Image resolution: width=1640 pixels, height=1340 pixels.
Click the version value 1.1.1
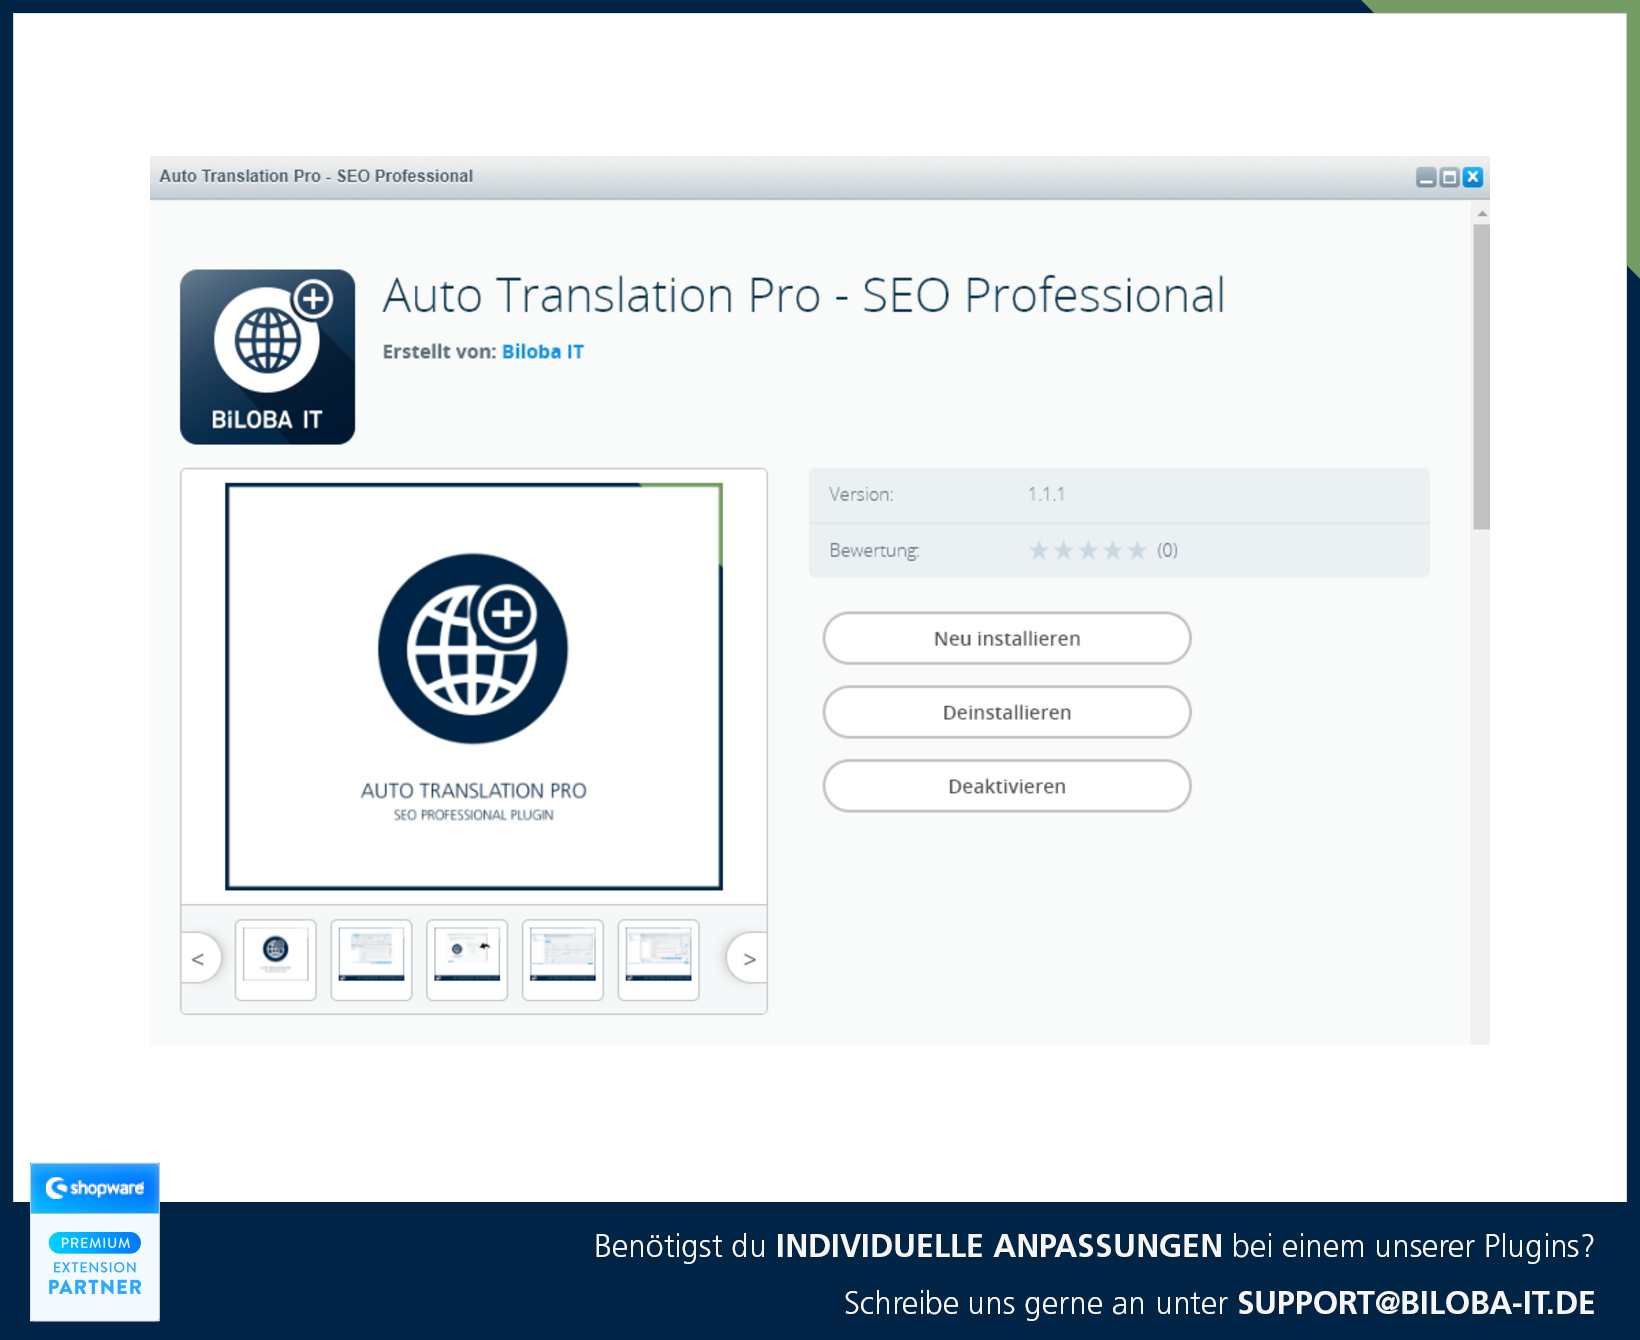click(x=1046, y=494)
